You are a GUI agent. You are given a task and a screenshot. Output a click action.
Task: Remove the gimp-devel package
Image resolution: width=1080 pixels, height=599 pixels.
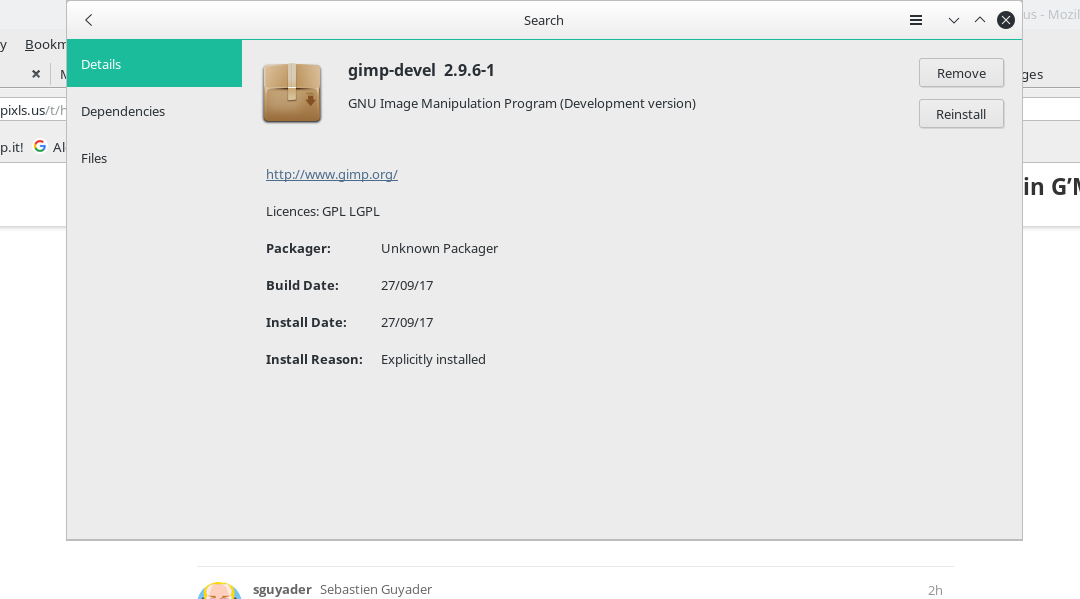tap(961, 73)
